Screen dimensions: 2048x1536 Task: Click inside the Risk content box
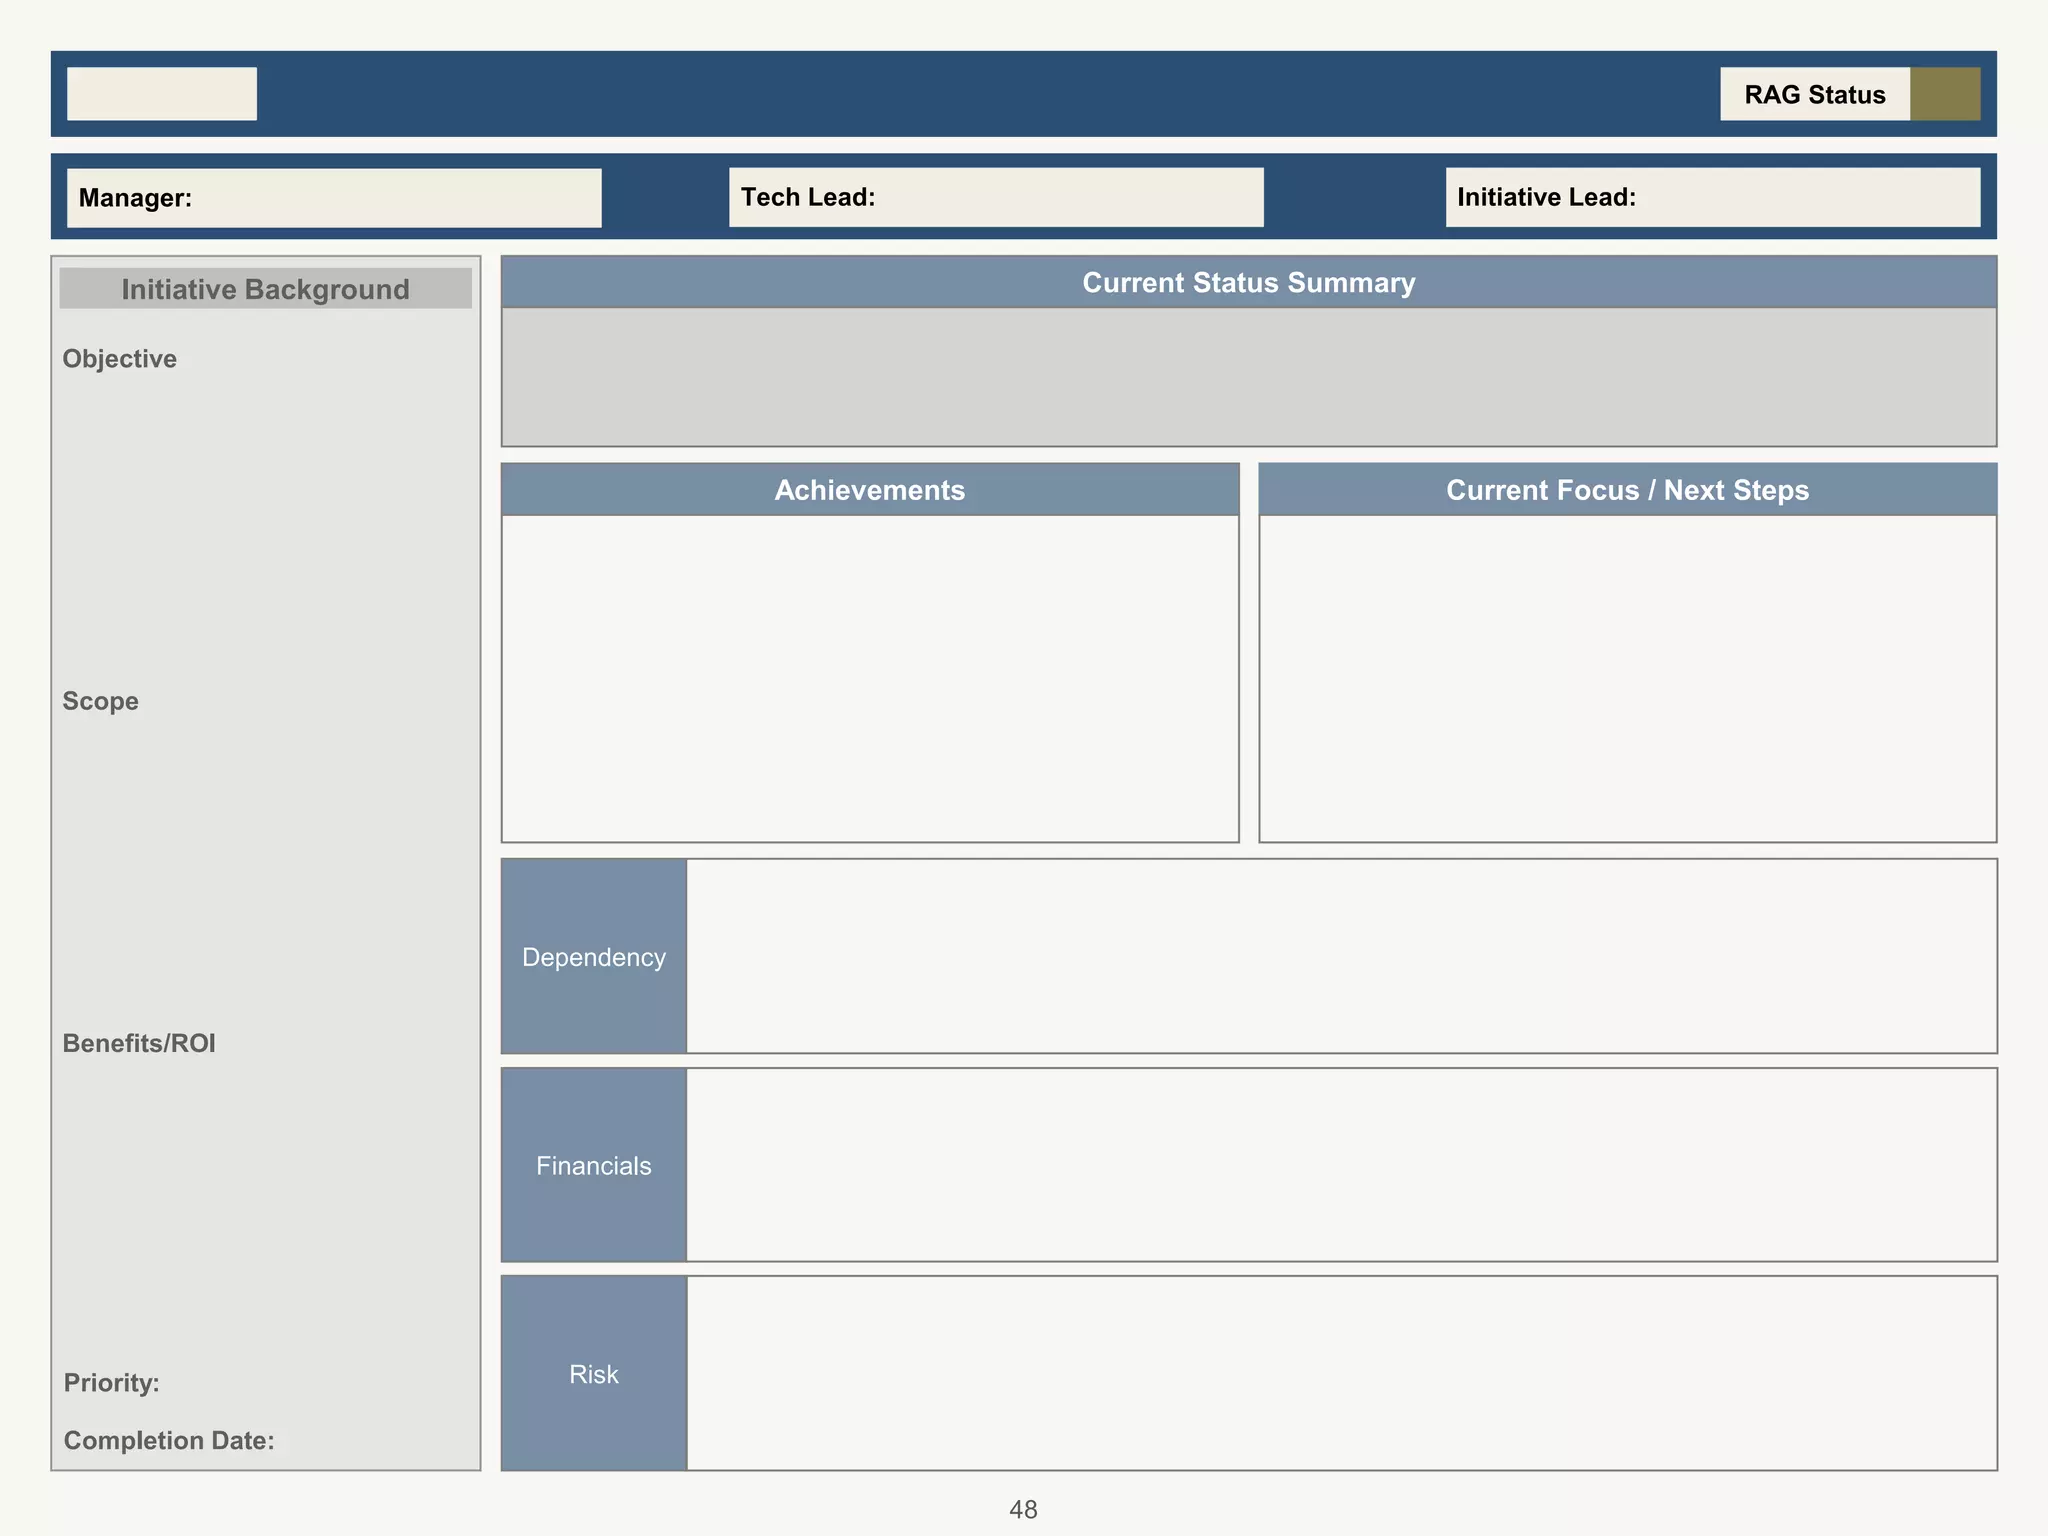click(1342, 1373)
